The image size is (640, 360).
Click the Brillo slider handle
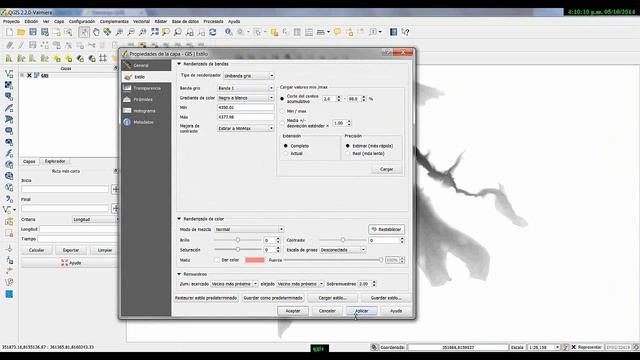tap(238, 240)
